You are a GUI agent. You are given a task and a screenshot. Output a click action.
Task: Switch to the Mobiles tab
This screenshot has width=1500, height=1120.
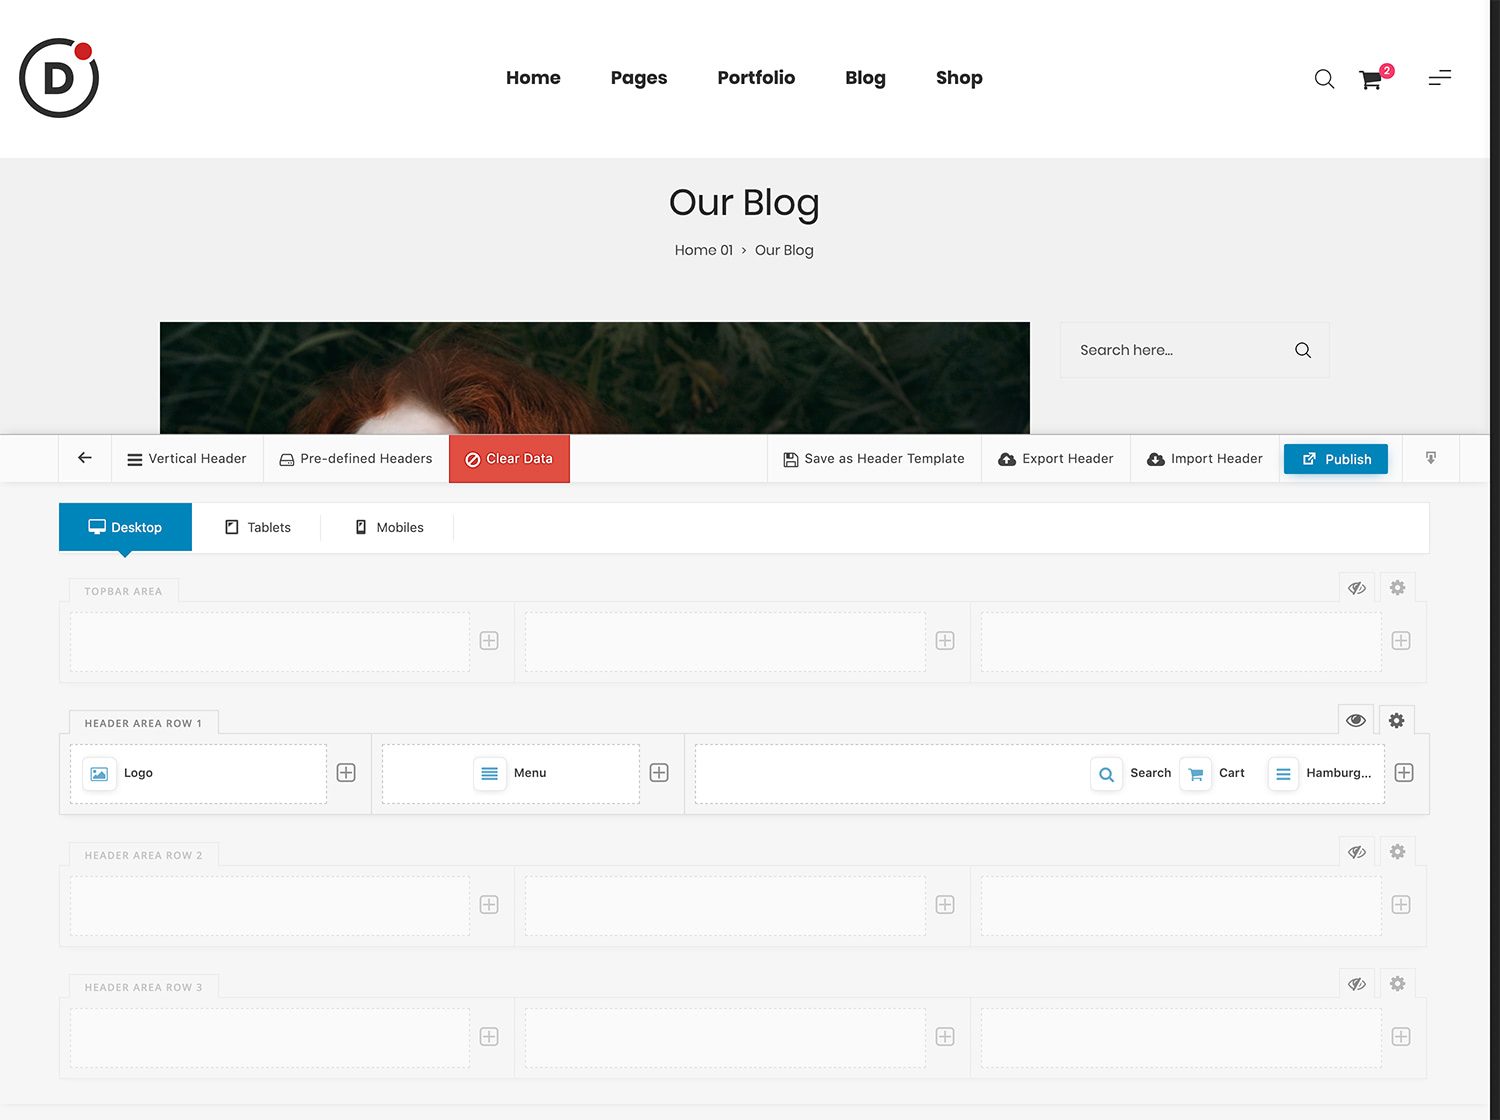(389, 527)
